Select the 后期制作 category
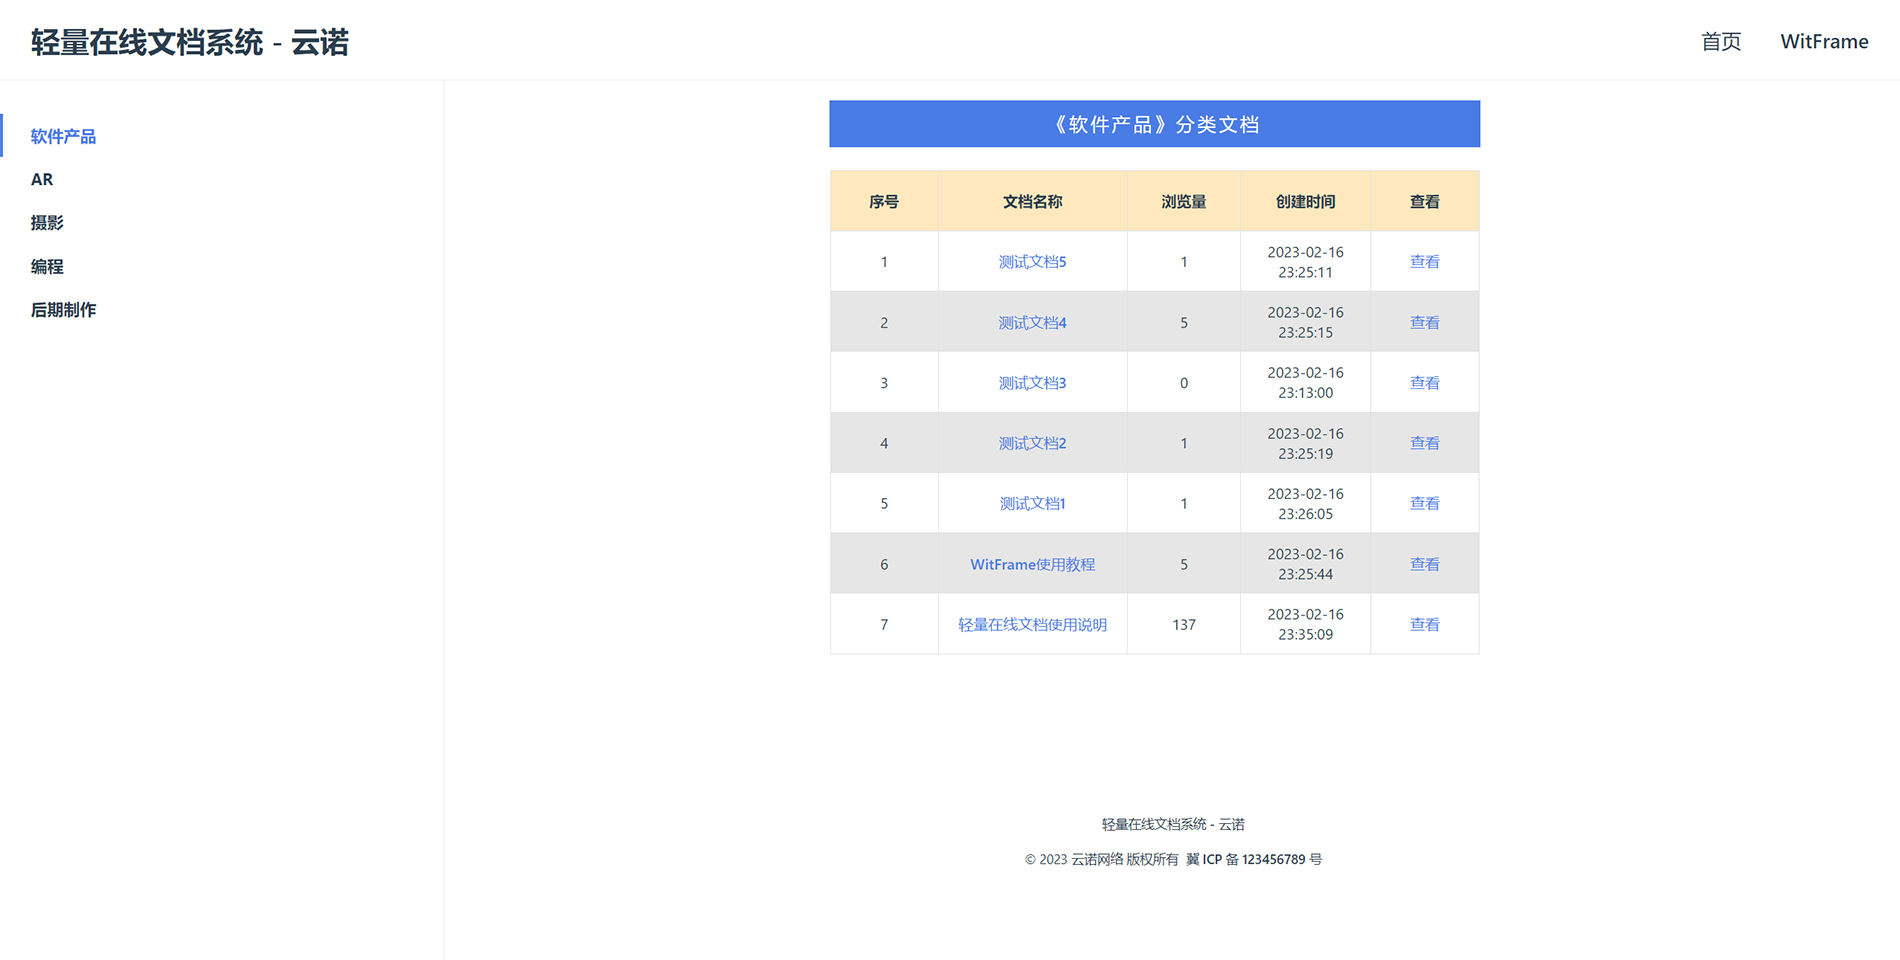The width and height of the screenshot is (1900, 960). tap(63, 309)
